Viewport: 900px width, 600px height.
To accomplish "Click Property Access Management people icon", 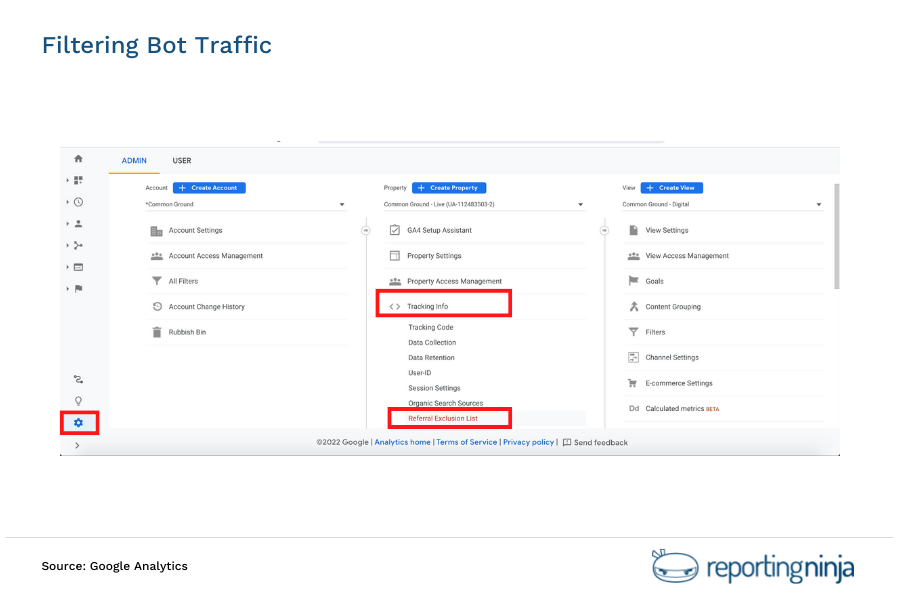I will tap(395, 281).
